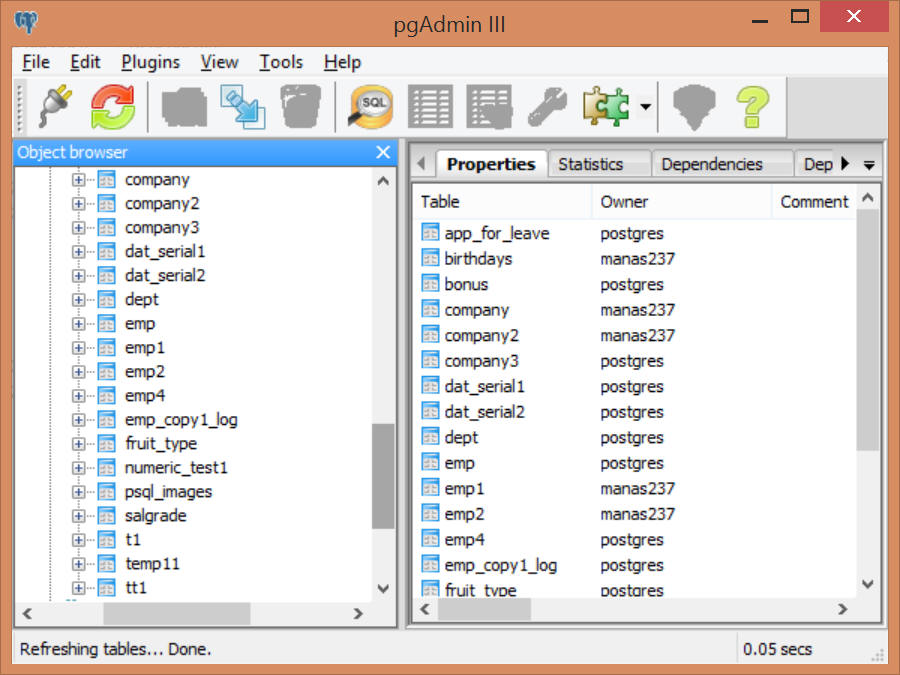
Task: Click the table icon beside company3 in tree
Action: tap(106, 228)
